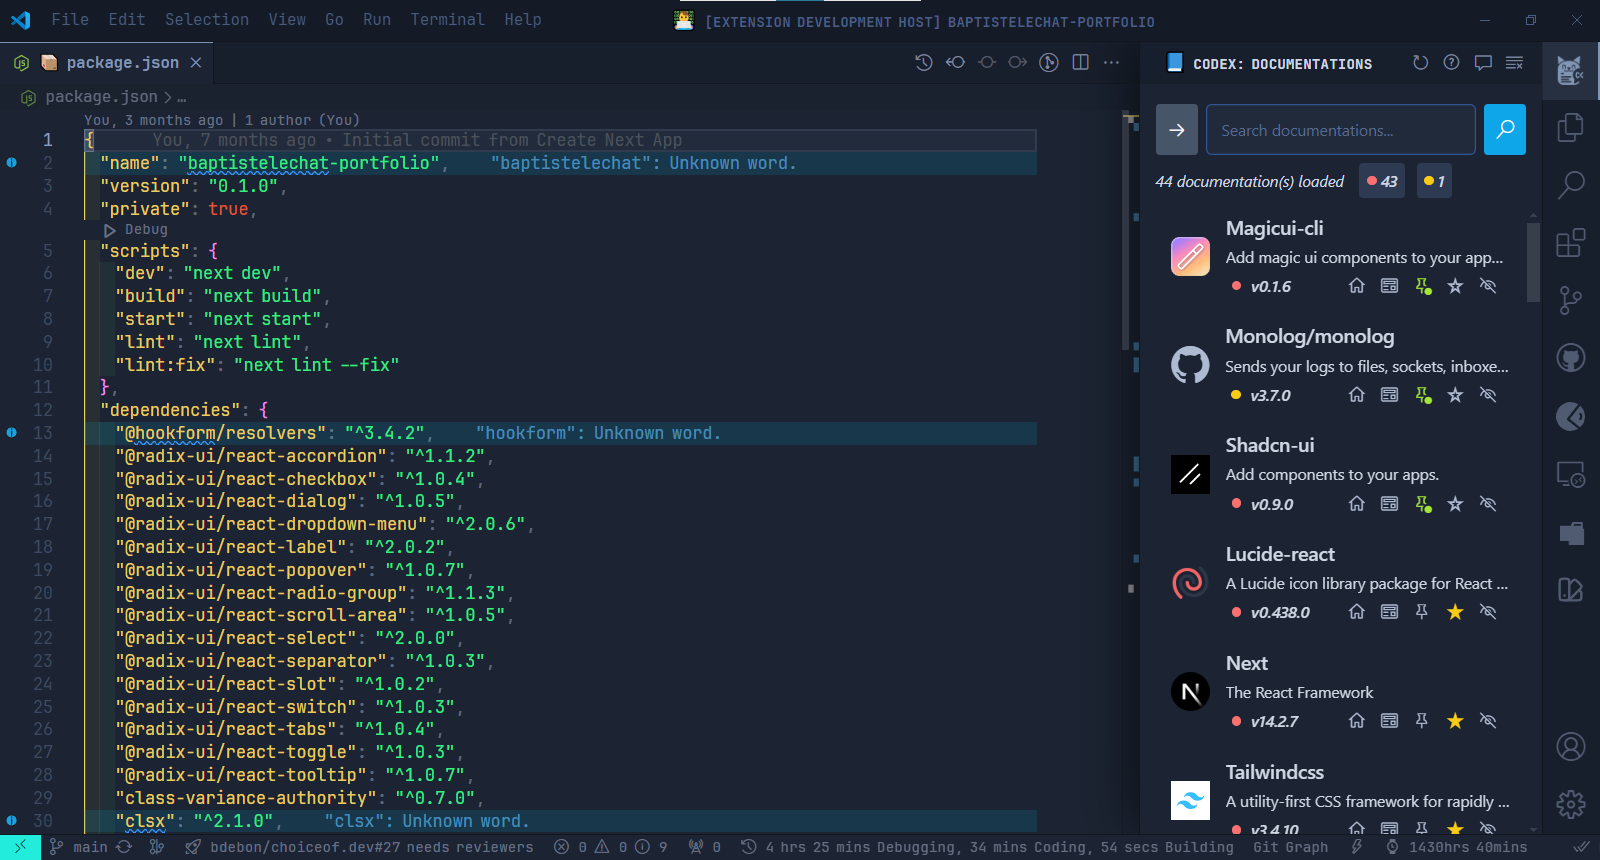The image size is (1600, 860).
Task: Open the Shadcn-ui documentation title
Action: coord(1270,445)
